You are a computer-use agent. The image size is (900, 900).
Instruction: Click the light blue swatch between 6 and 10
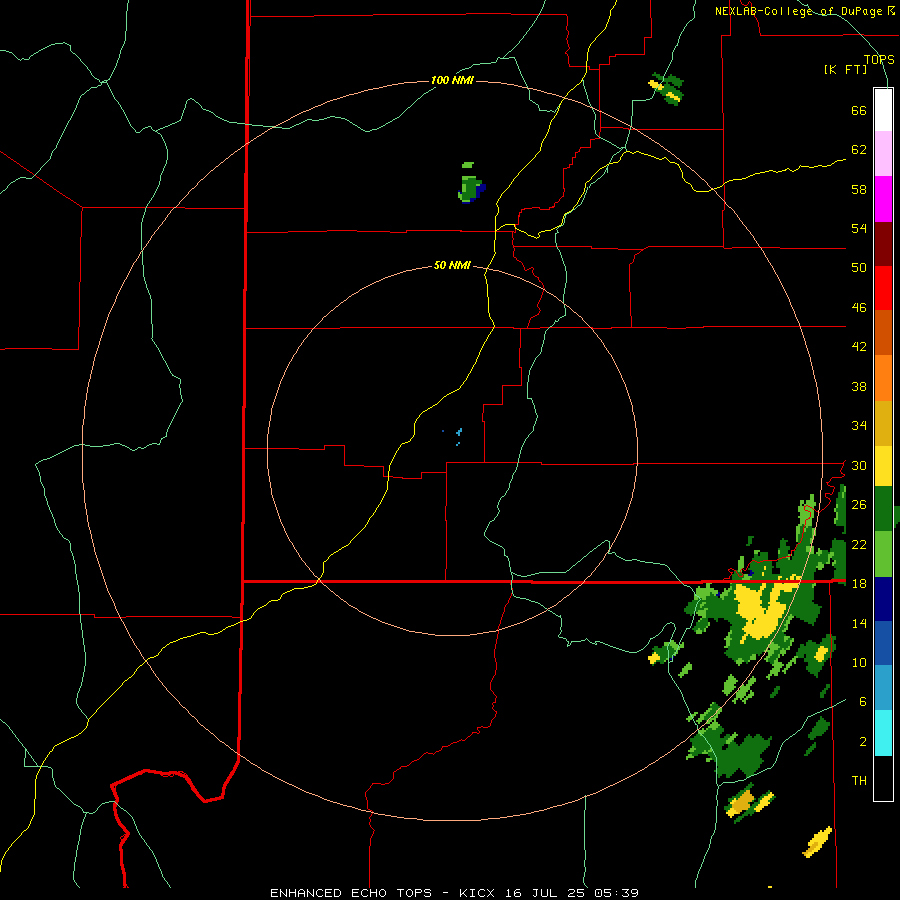(883, 688)
